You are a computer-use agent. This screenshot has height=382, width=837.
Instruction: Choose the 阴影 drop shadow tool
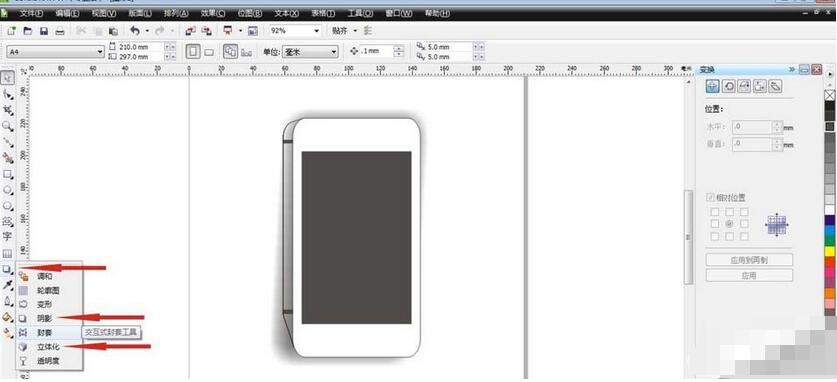(x=44, y=318)
